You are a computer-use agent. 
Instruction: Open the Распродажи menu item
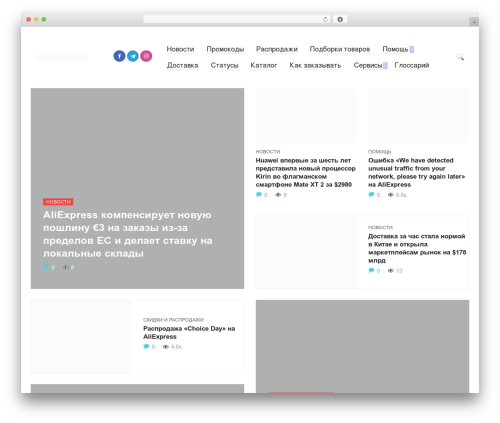[x=277, y=49]
